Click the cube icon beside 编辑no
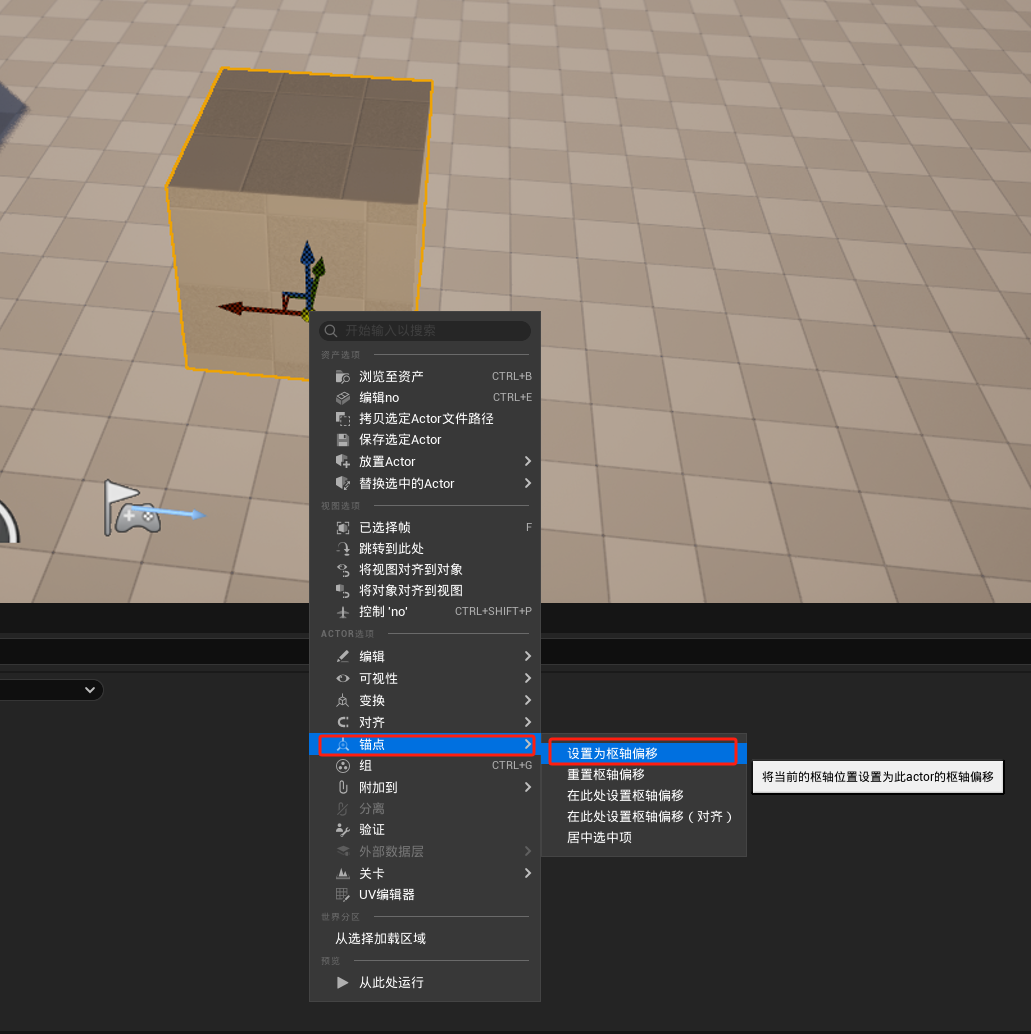 (343, 397)
